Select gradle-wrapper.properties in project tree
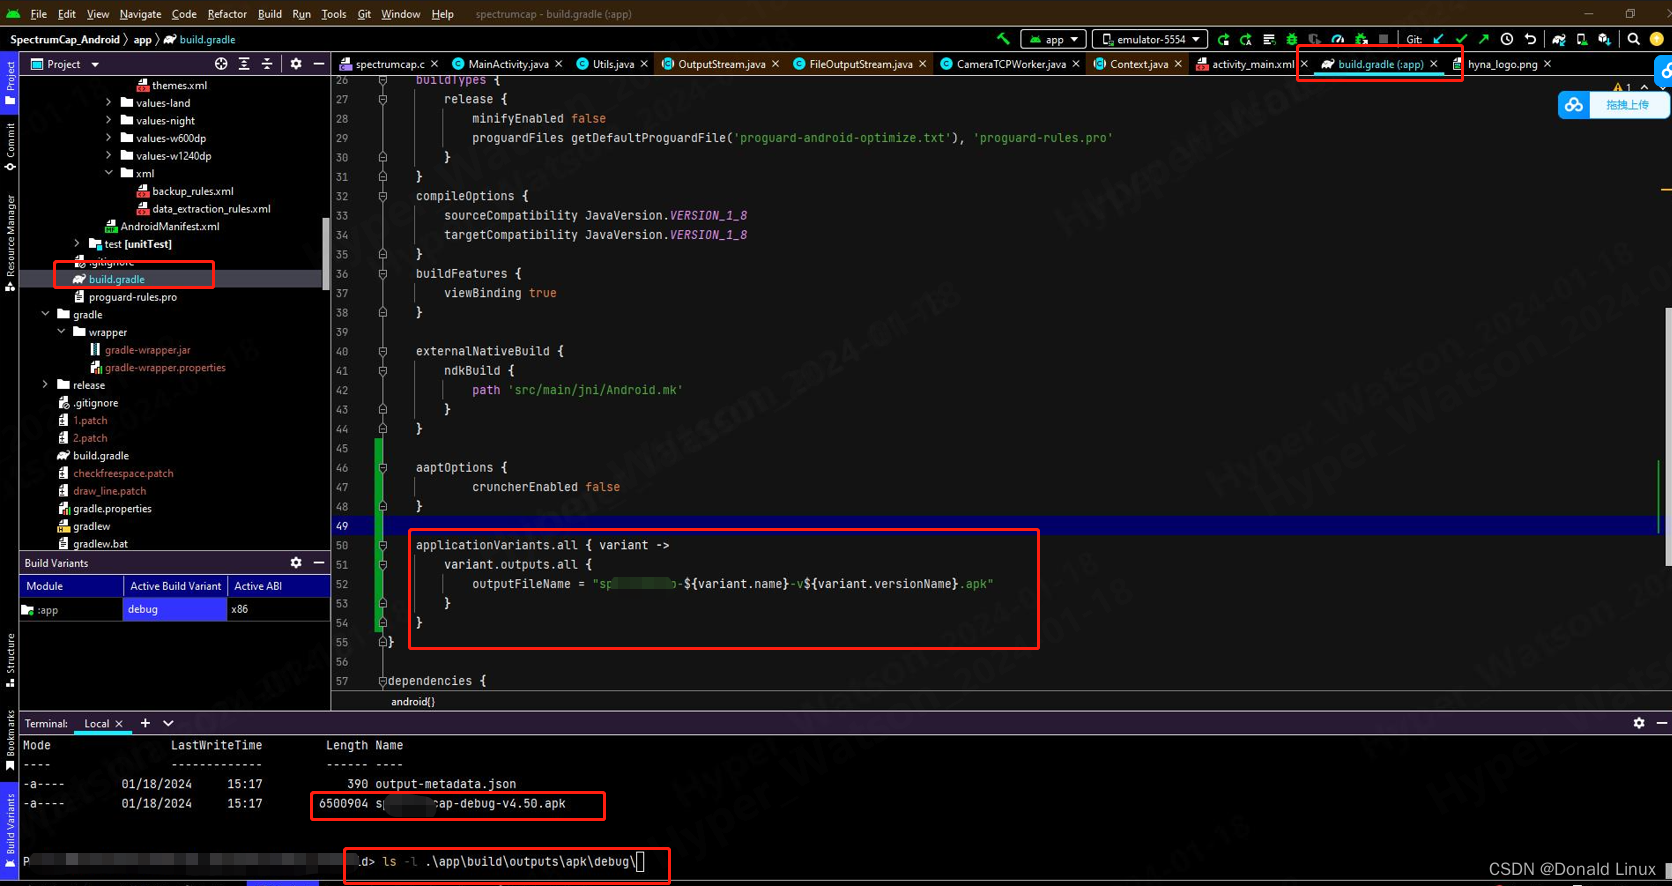1672x886 pixels. [x=165, y=368]
